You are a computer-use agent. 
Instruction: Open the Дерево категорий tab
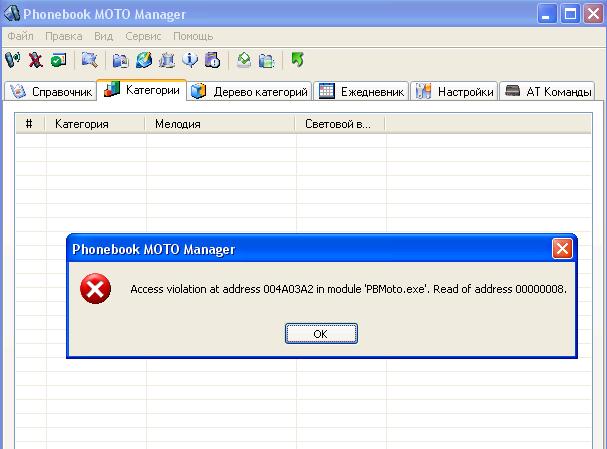(x=250, y=91)
